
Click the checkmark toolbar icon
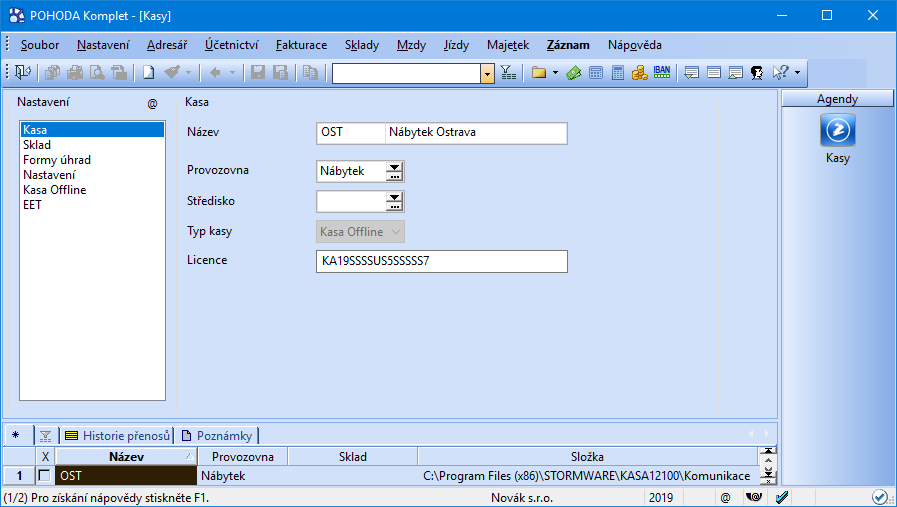171,72
